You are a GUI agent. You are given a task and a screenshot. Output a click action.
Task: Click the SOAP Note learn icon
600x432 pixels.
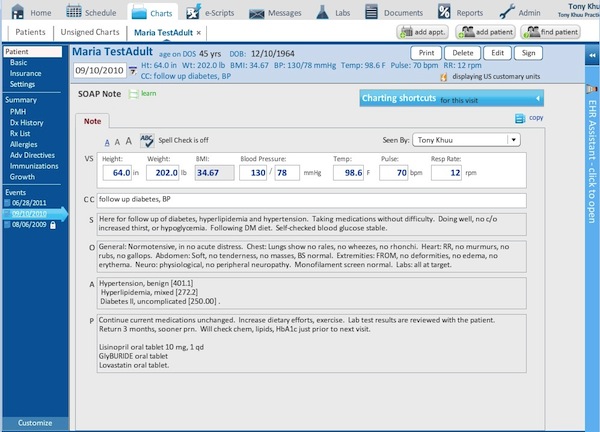coord(134,94)
